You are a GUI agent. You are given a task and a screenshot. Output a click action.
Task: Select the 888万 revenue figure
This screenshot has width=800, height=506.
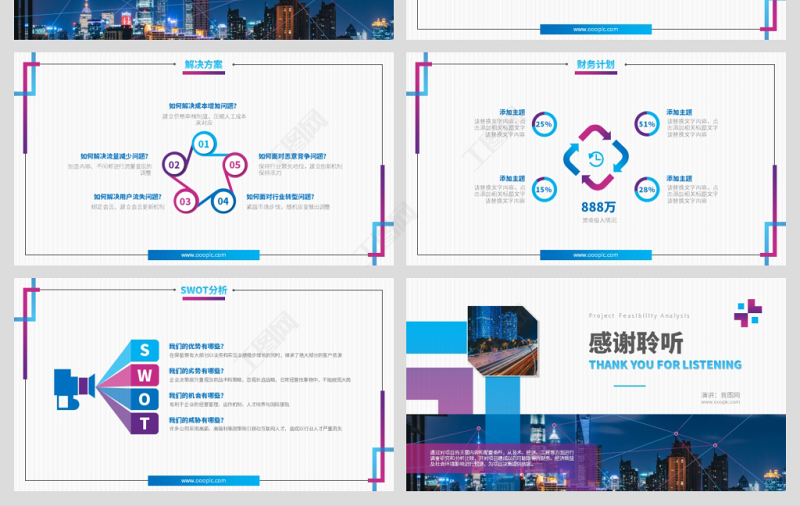[595, 207]
